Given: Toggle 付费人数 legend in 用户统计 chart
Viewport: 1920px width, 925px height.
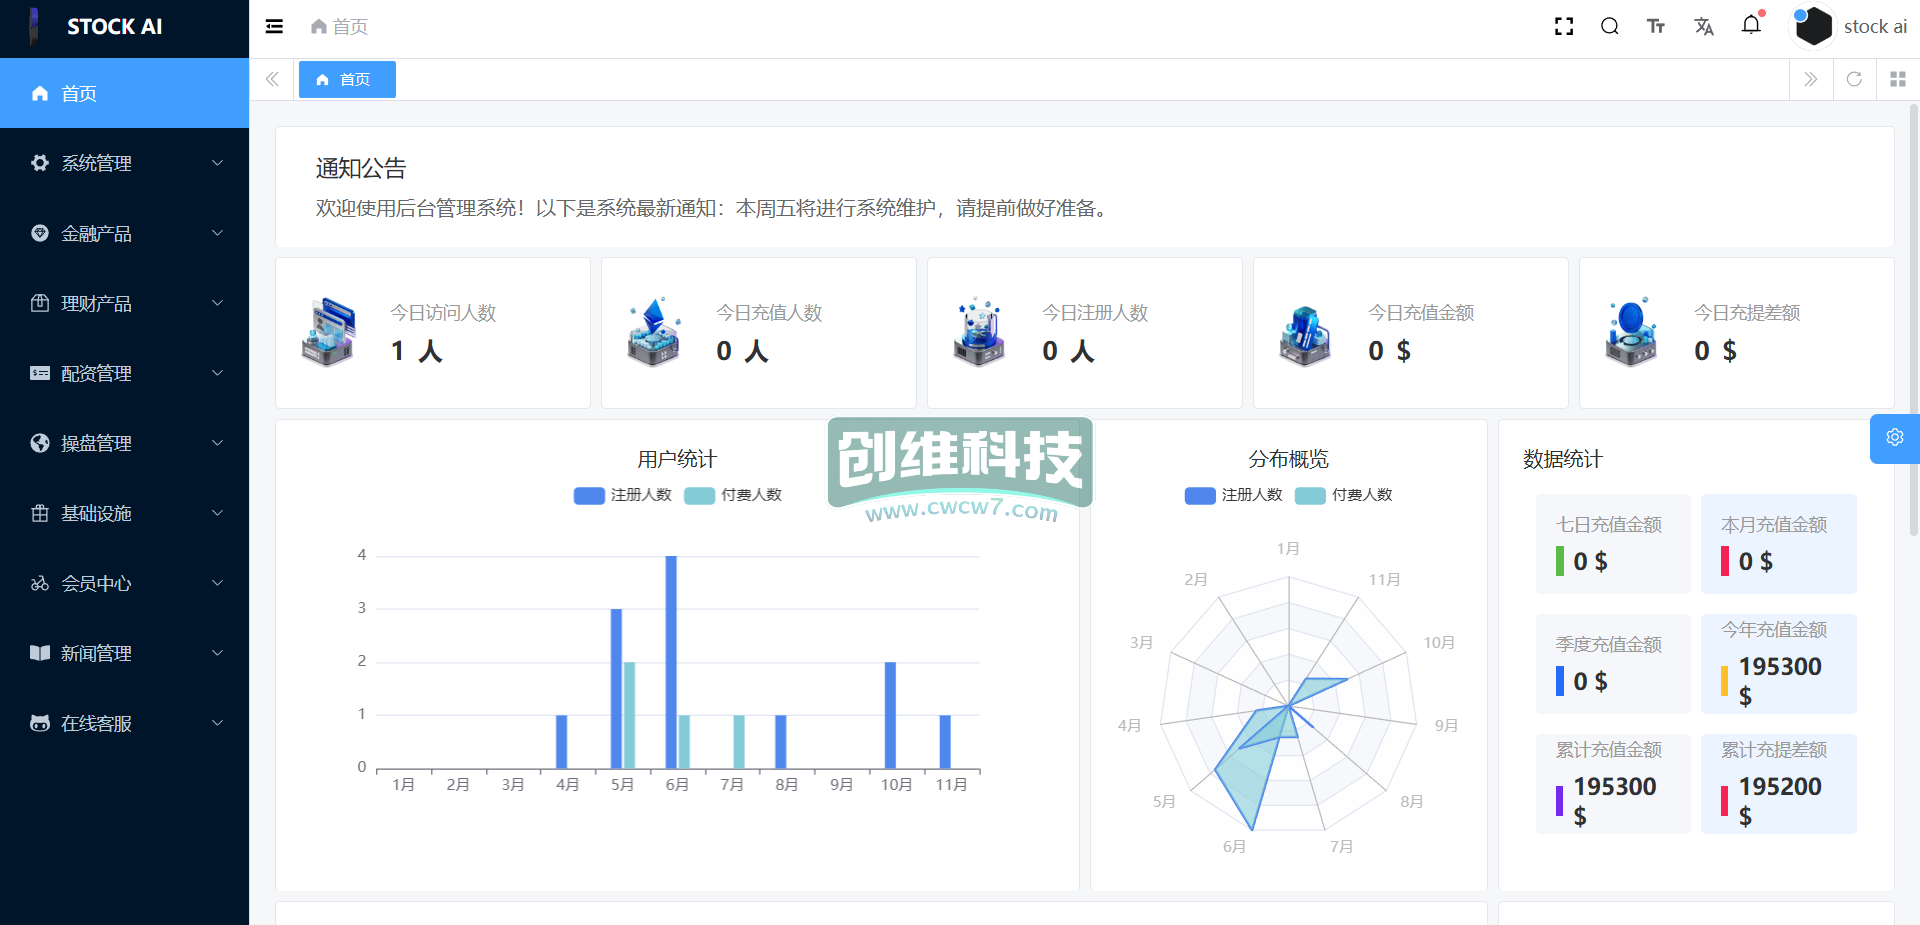Looking at the screenshot, I should coord(733,495).
